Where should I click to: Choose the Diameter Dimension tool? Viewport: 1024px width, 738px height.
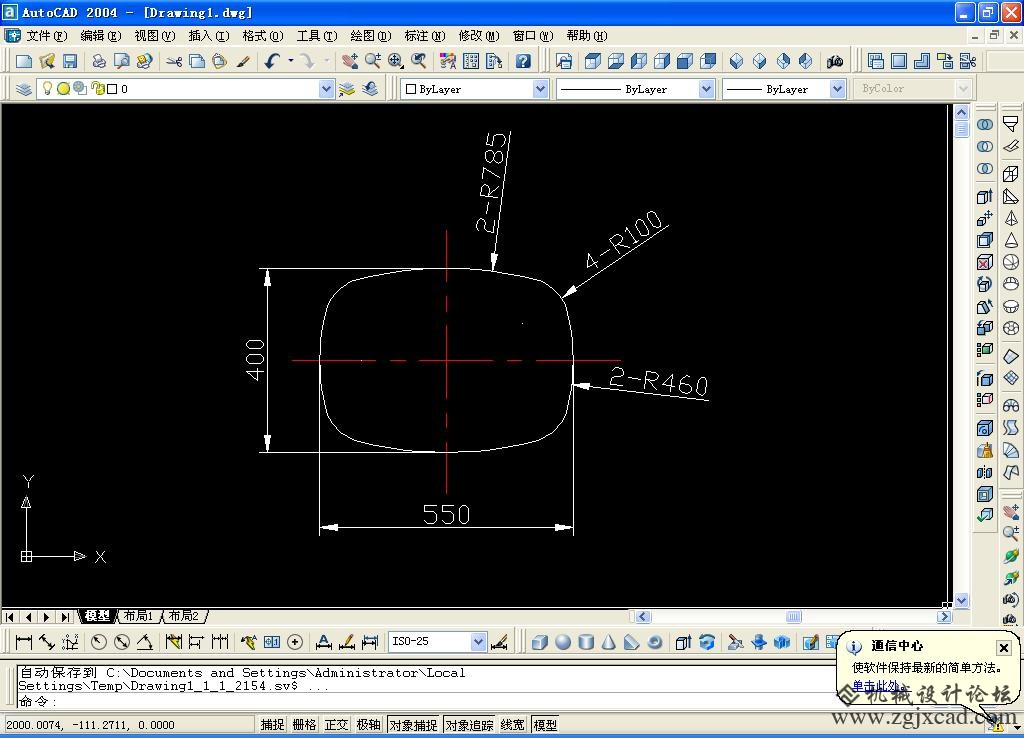point(121,642)
